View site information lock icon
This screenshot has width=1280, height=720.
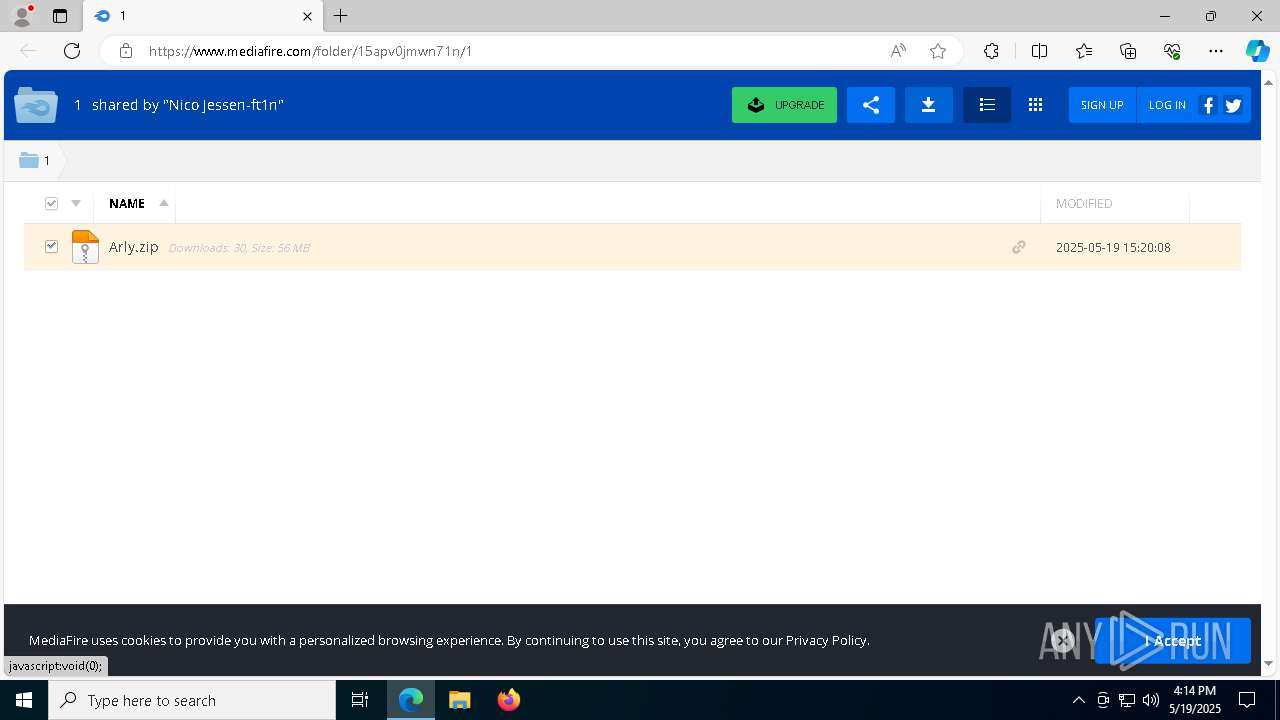126,51
